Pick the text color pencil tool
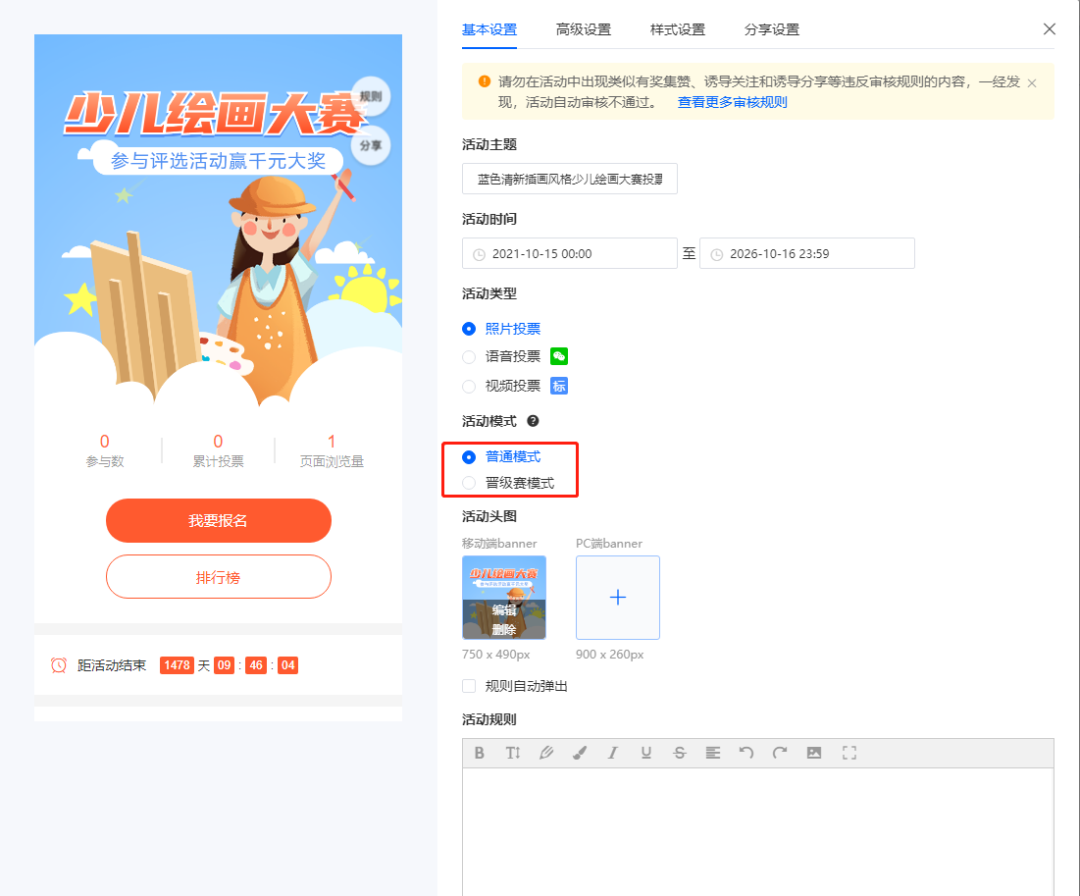This screenshot has height=896, width=1080. point(546,753)
